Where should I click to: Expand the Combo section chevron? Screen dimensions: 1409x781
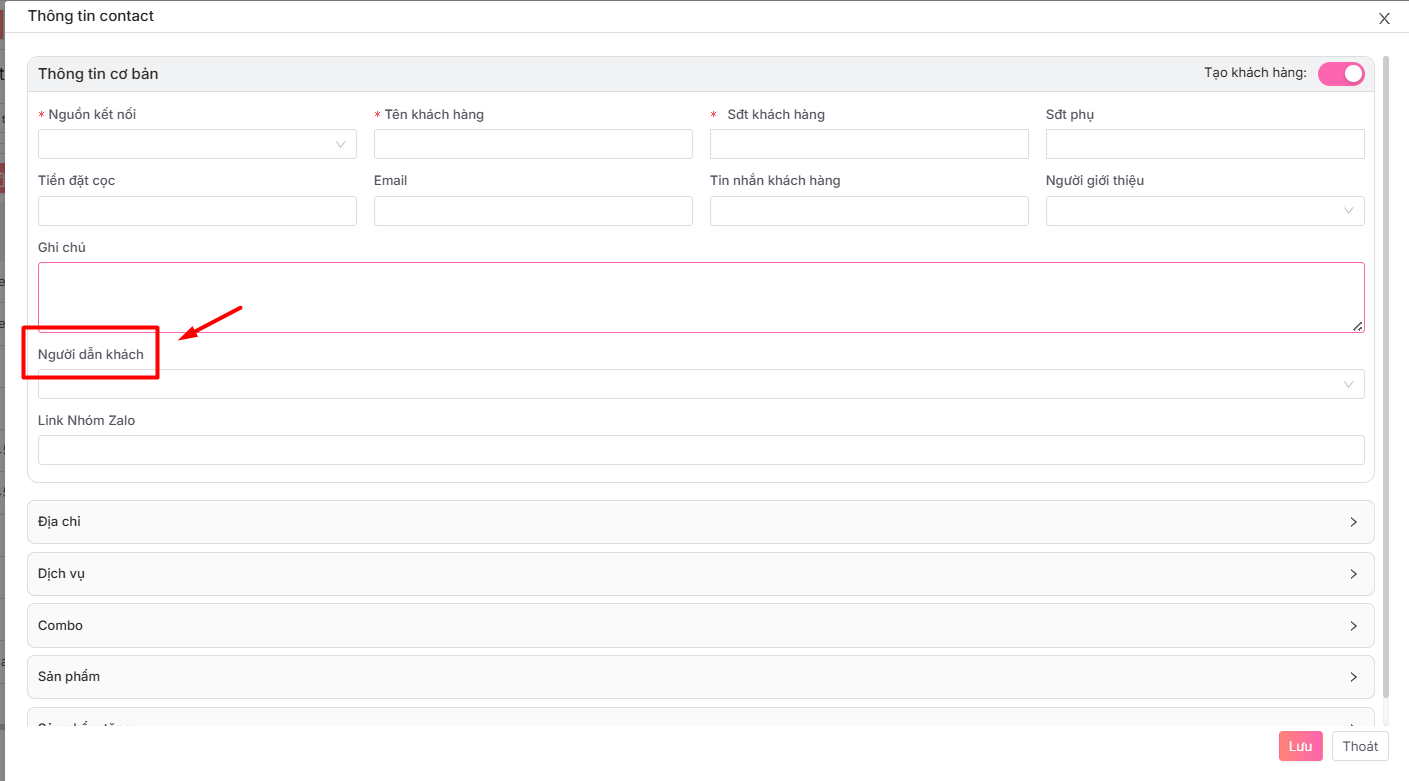pyautogui.click(x=1353, y=626)
